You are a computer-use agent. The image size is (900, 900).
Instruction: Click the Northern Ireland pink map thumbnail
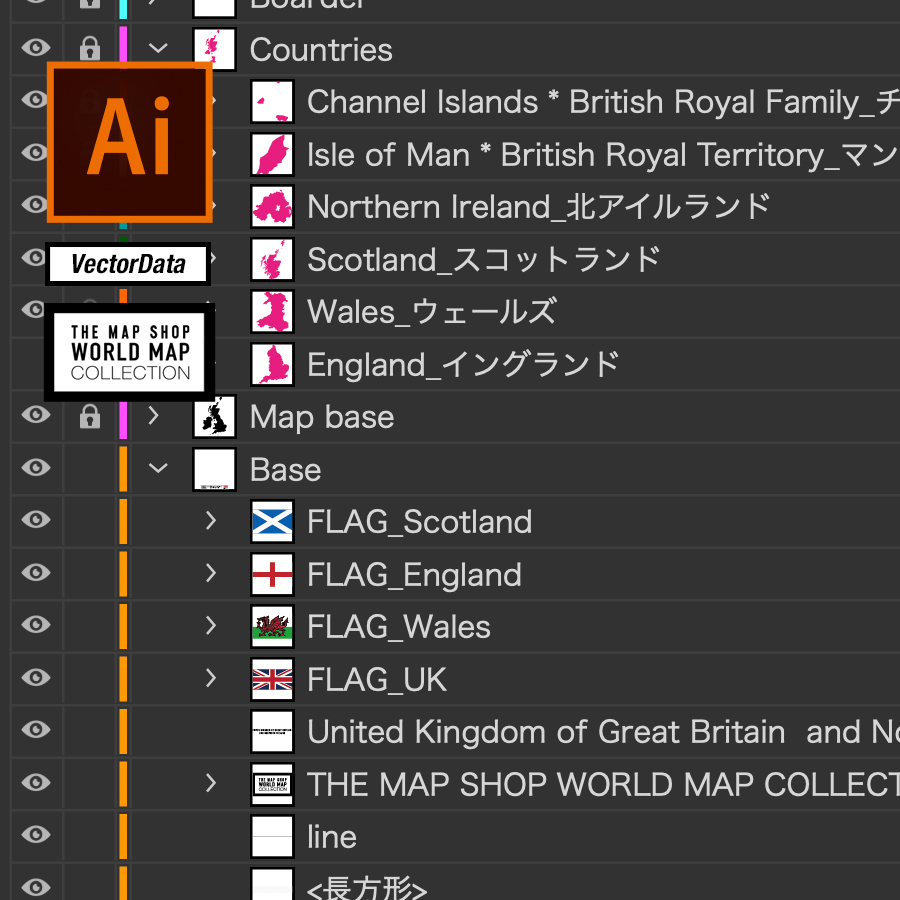pos(272,207)
